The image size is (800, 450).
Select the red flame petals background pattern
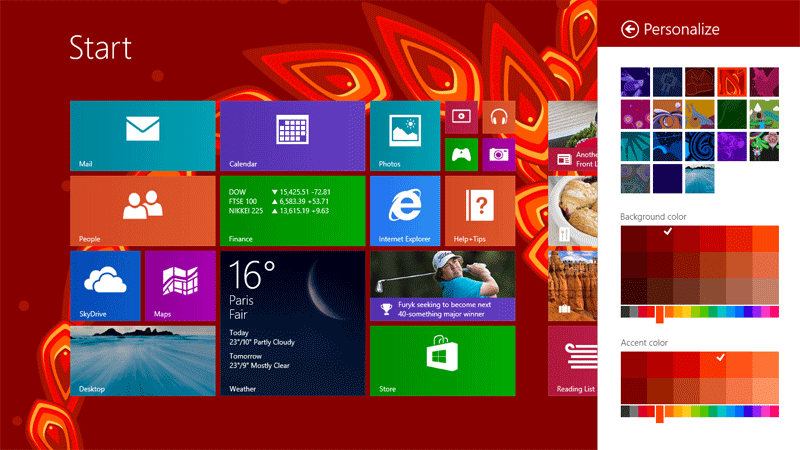point(732,82)
